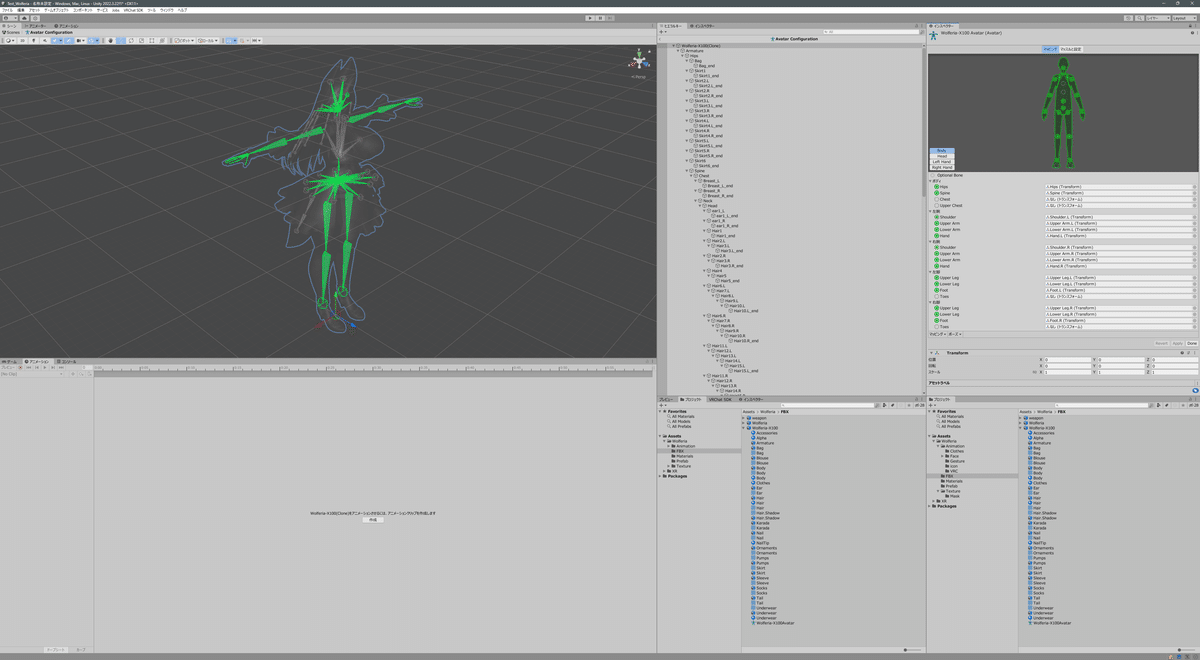Click the Apply button

(1178, 343)
